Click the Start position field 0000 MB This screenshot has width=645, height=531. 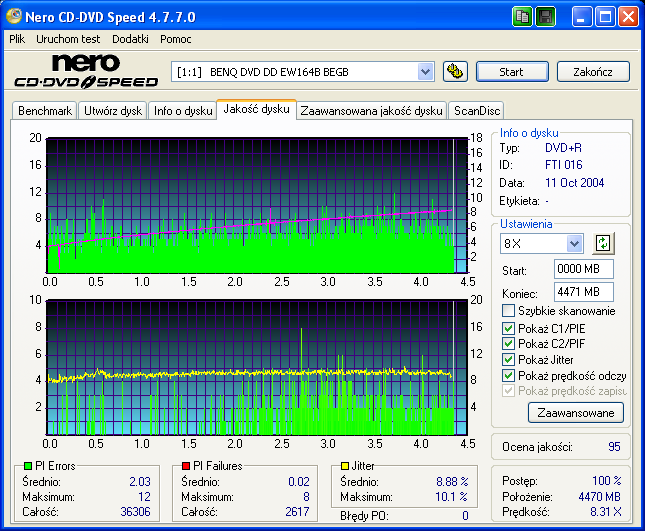[x=583, y=269]
